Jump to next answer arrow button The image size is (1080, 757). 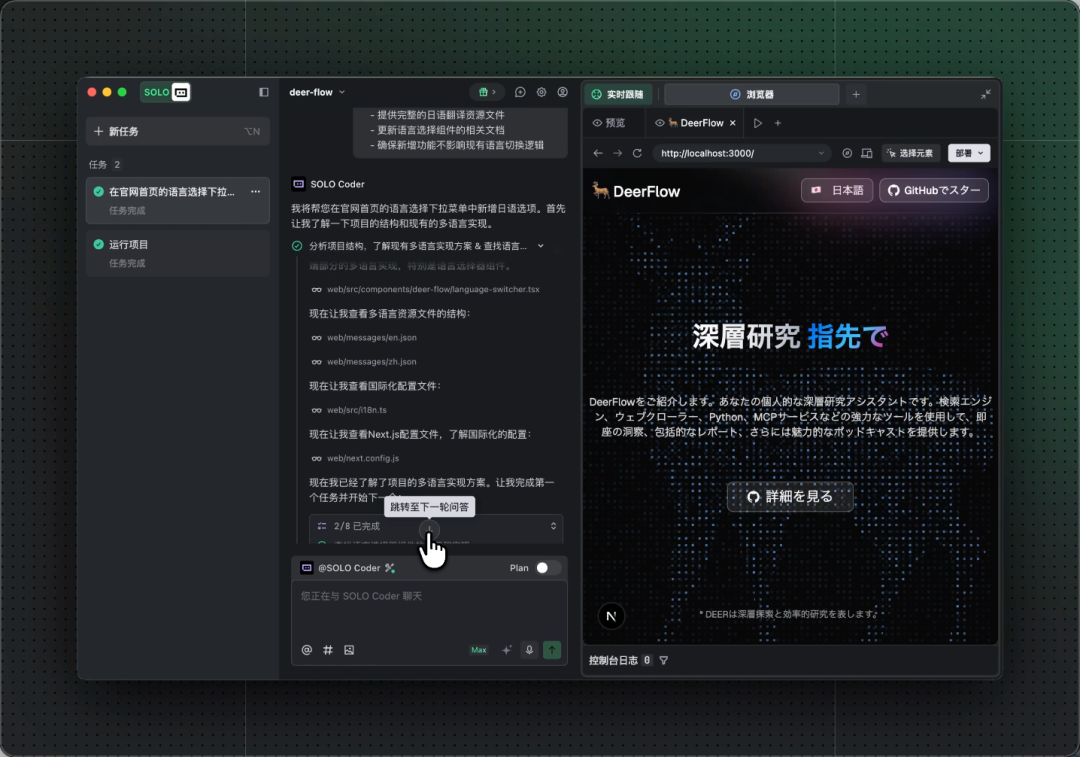[429, 530]
